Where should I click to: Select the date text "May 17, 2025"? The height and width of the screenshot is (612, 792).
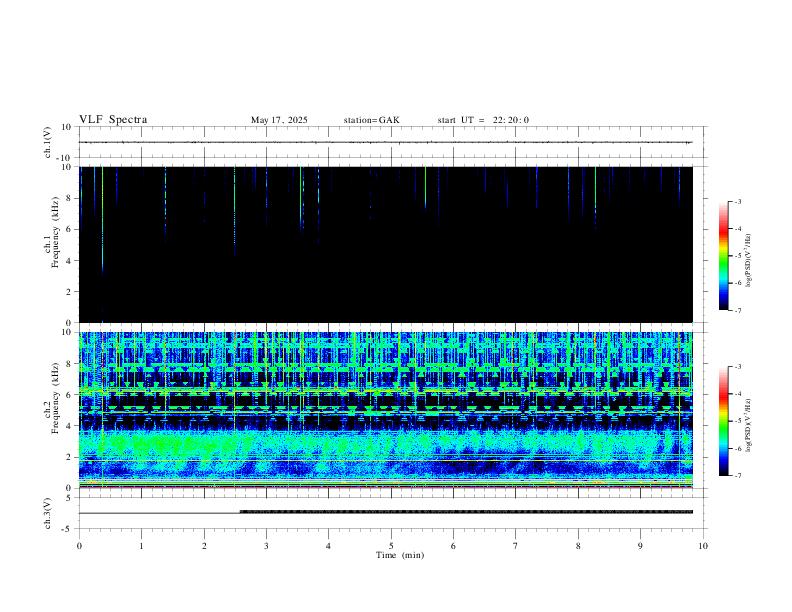coord(279,120)
